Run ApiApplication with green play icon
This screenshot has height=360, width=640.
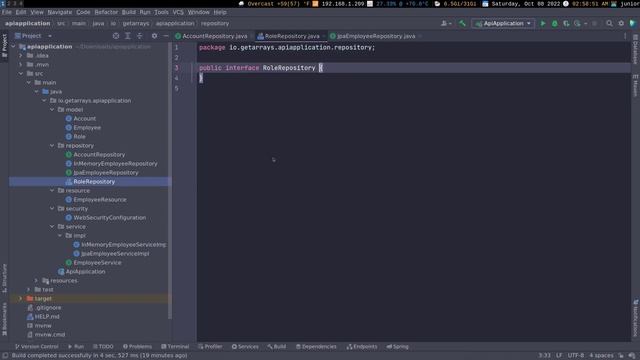[543, 24]
